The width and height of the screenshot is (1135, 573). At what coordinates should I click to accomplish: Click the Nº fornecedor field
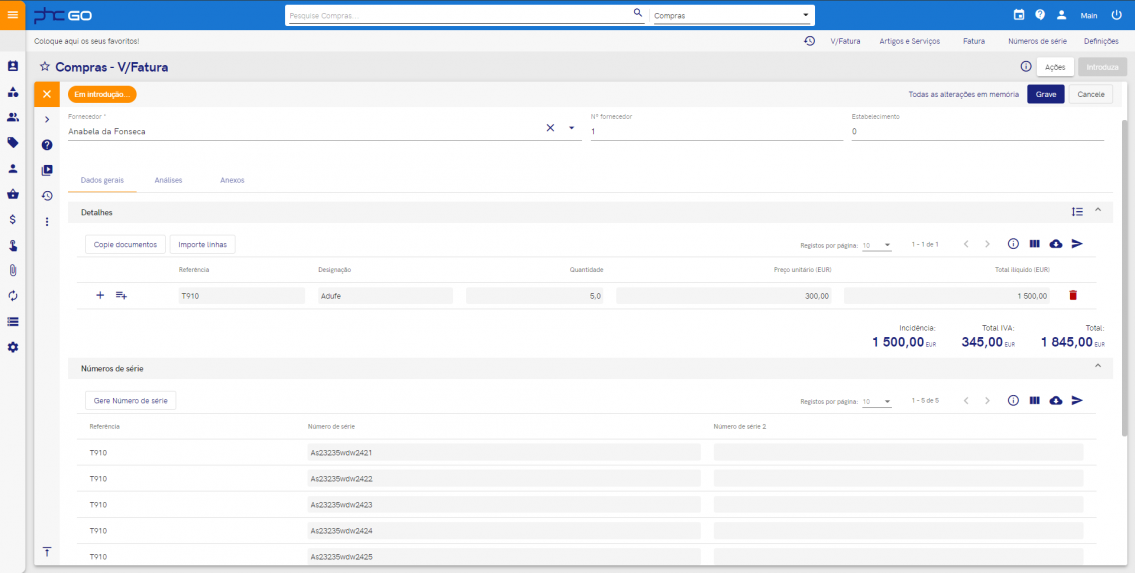[x=717, y=132]
